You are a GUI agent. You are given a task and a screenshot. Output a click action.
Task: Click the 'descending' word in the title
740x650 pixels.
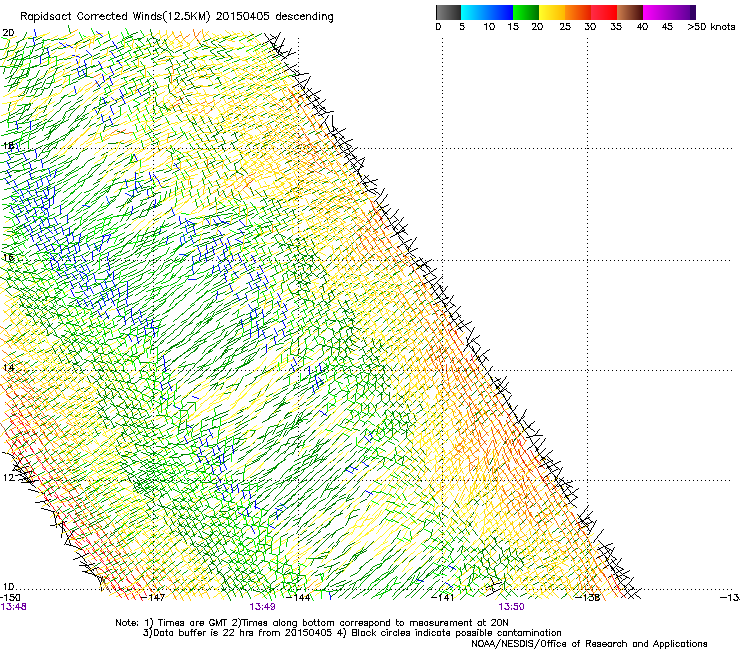(x=304, y=17)
